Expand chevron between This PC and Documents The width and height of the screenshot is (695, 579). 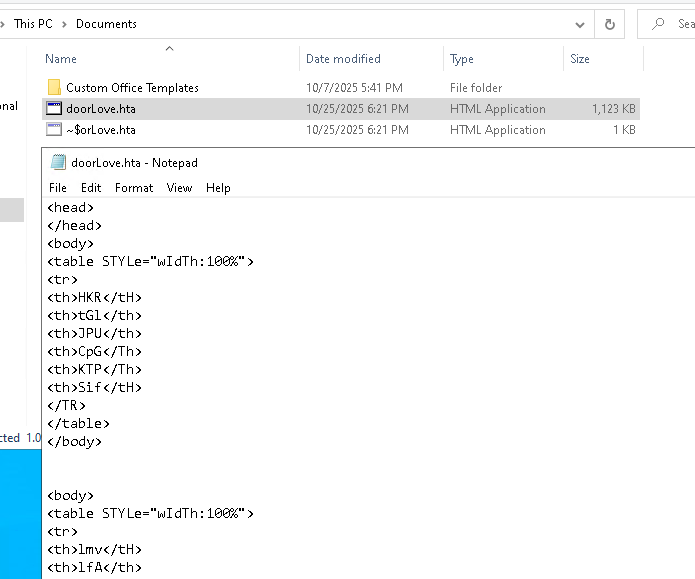(66, 24)
